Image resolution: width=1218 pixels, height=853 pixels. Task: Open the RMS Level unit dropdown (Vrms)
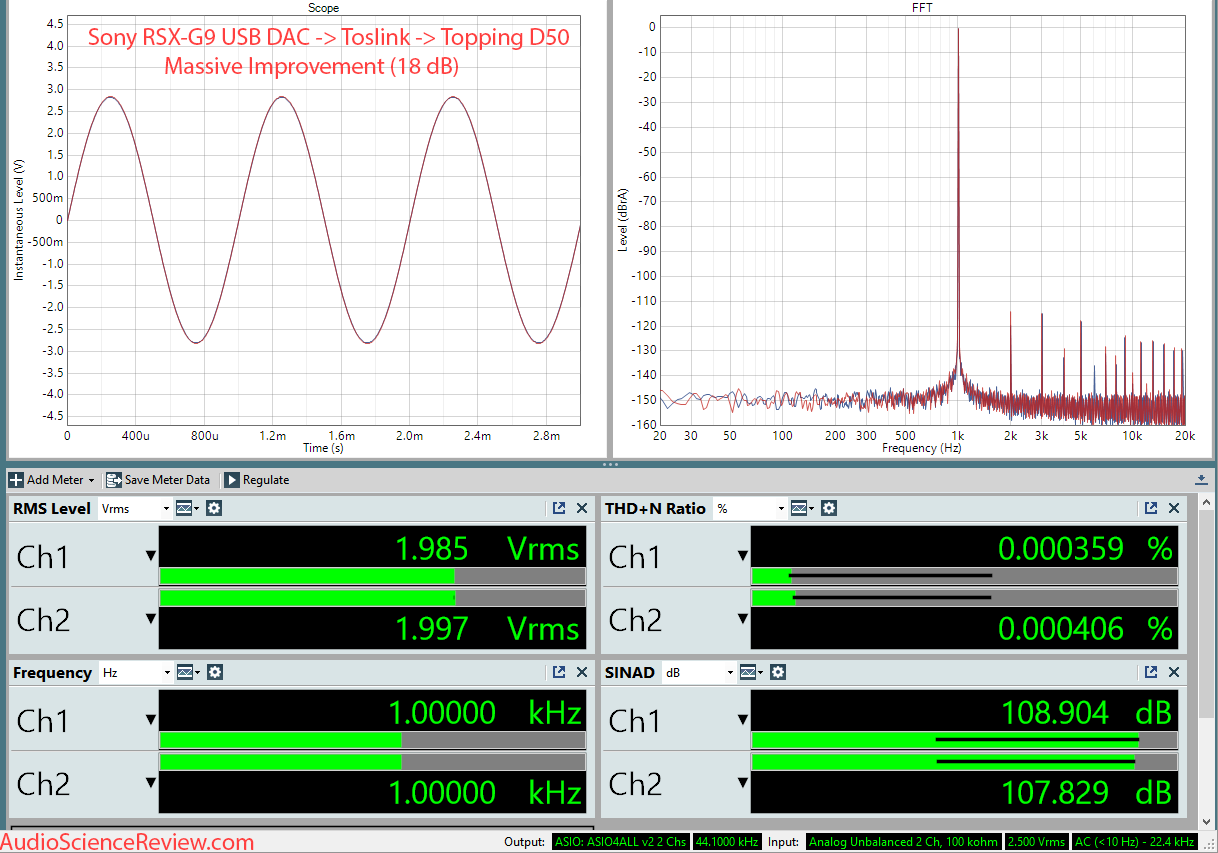(135, 509)
